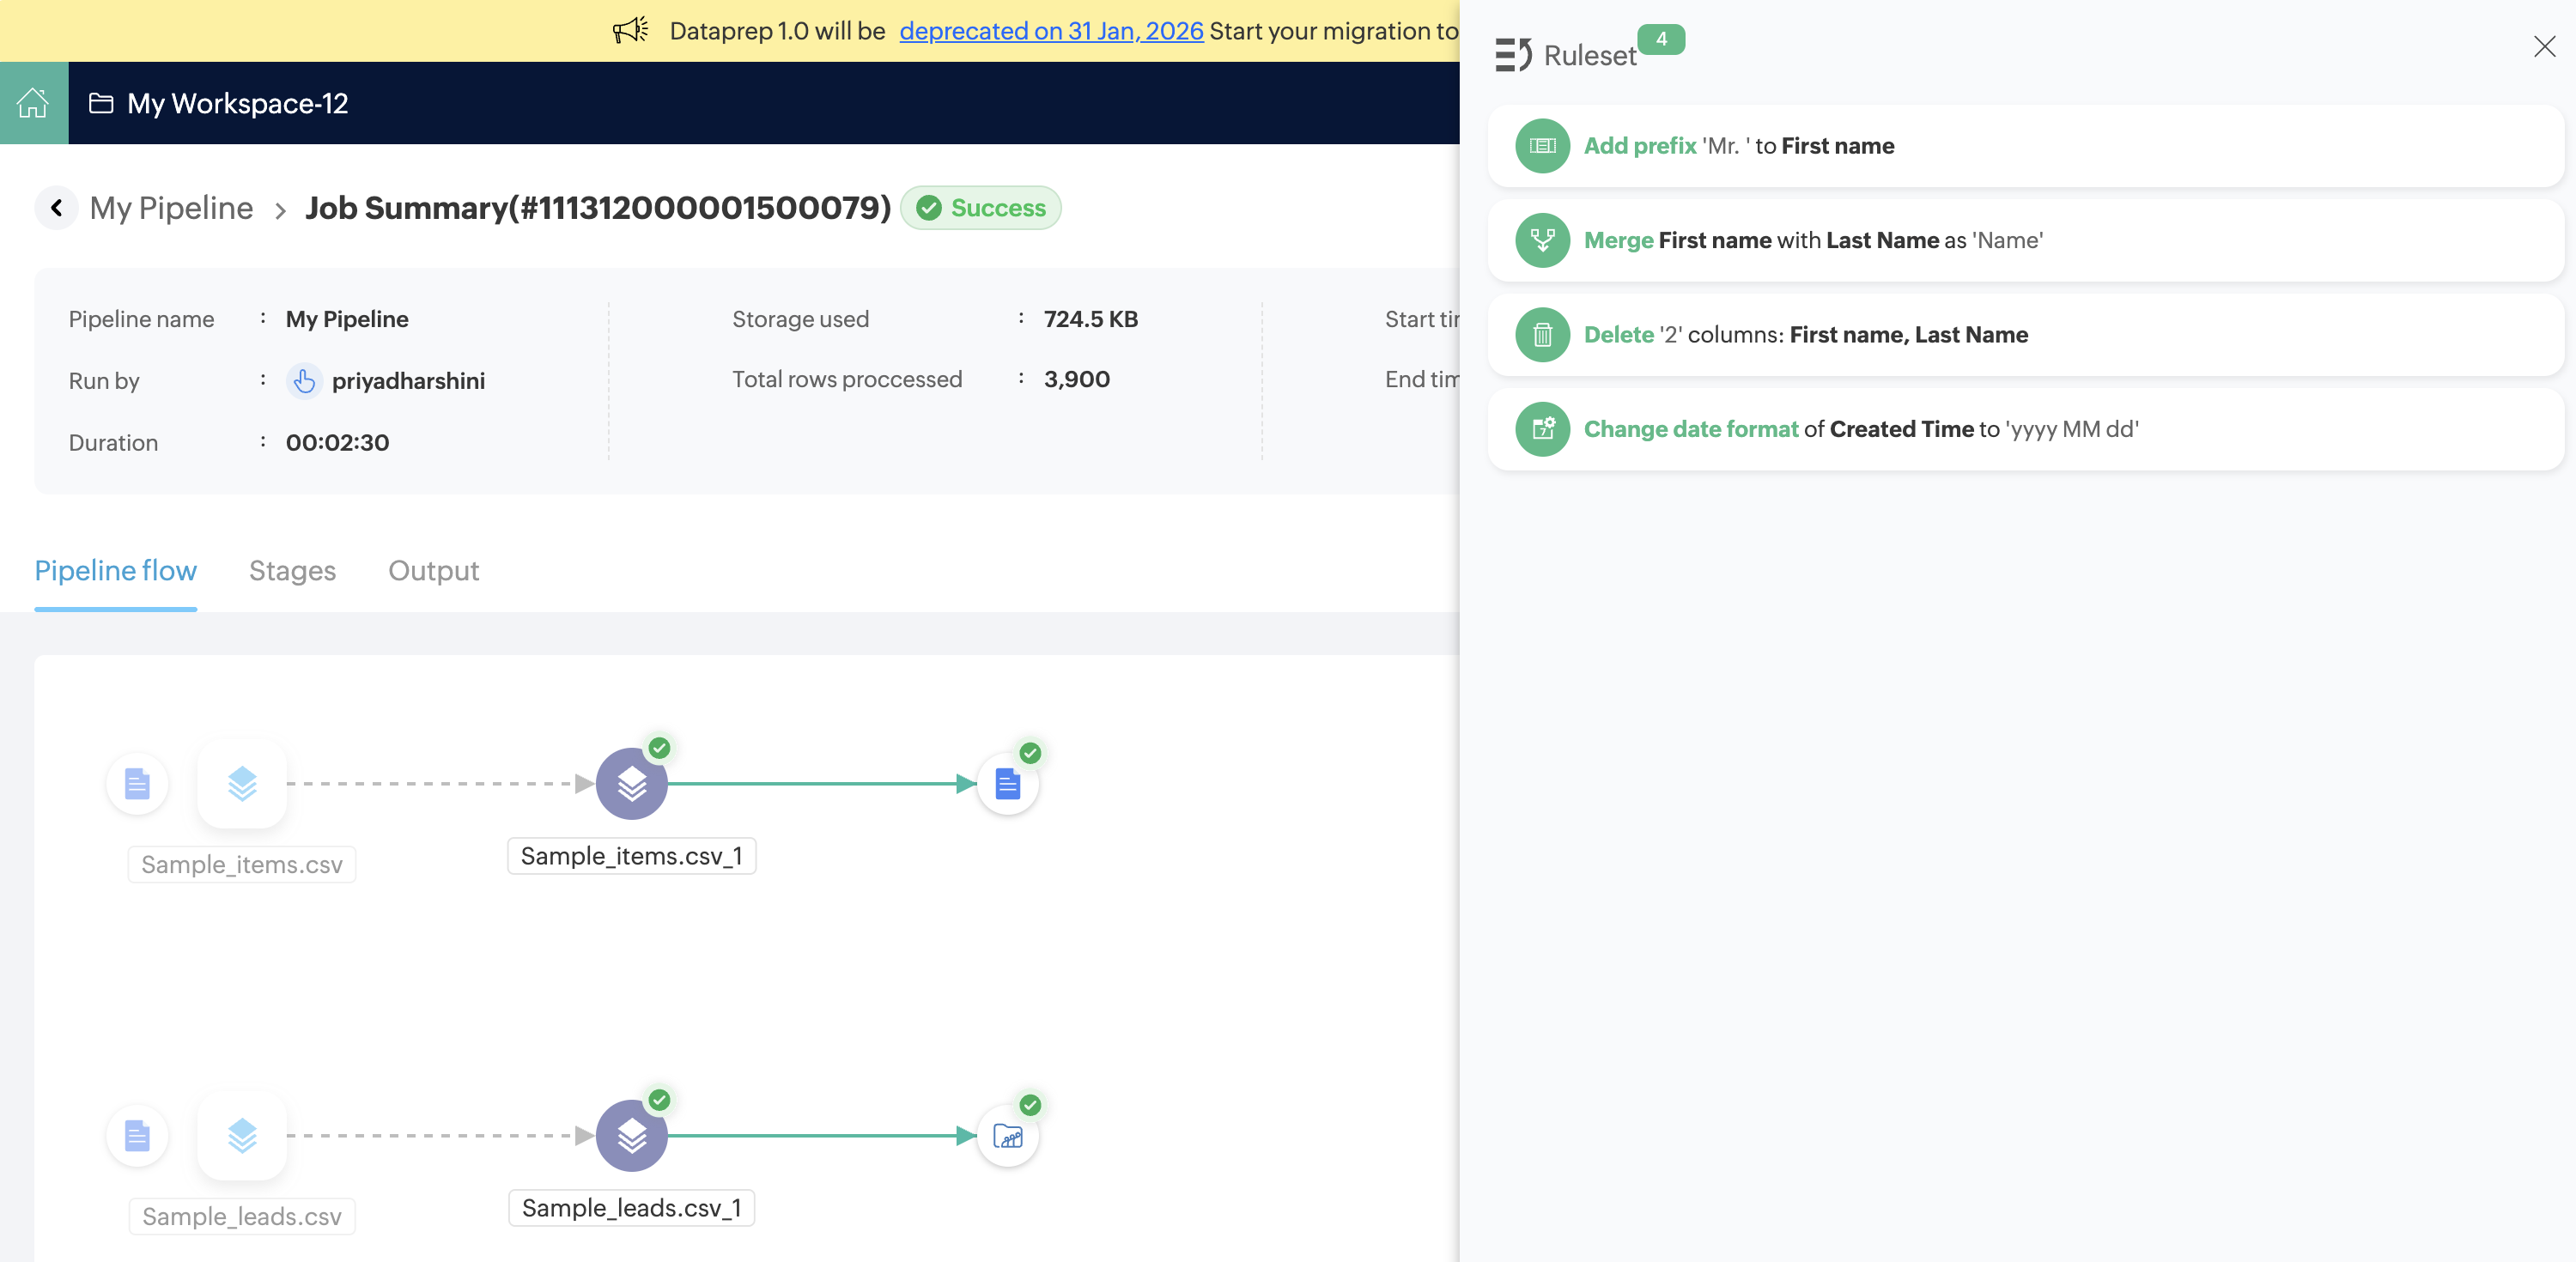Click the Sample_items.csv source file icon

point(137,784)
